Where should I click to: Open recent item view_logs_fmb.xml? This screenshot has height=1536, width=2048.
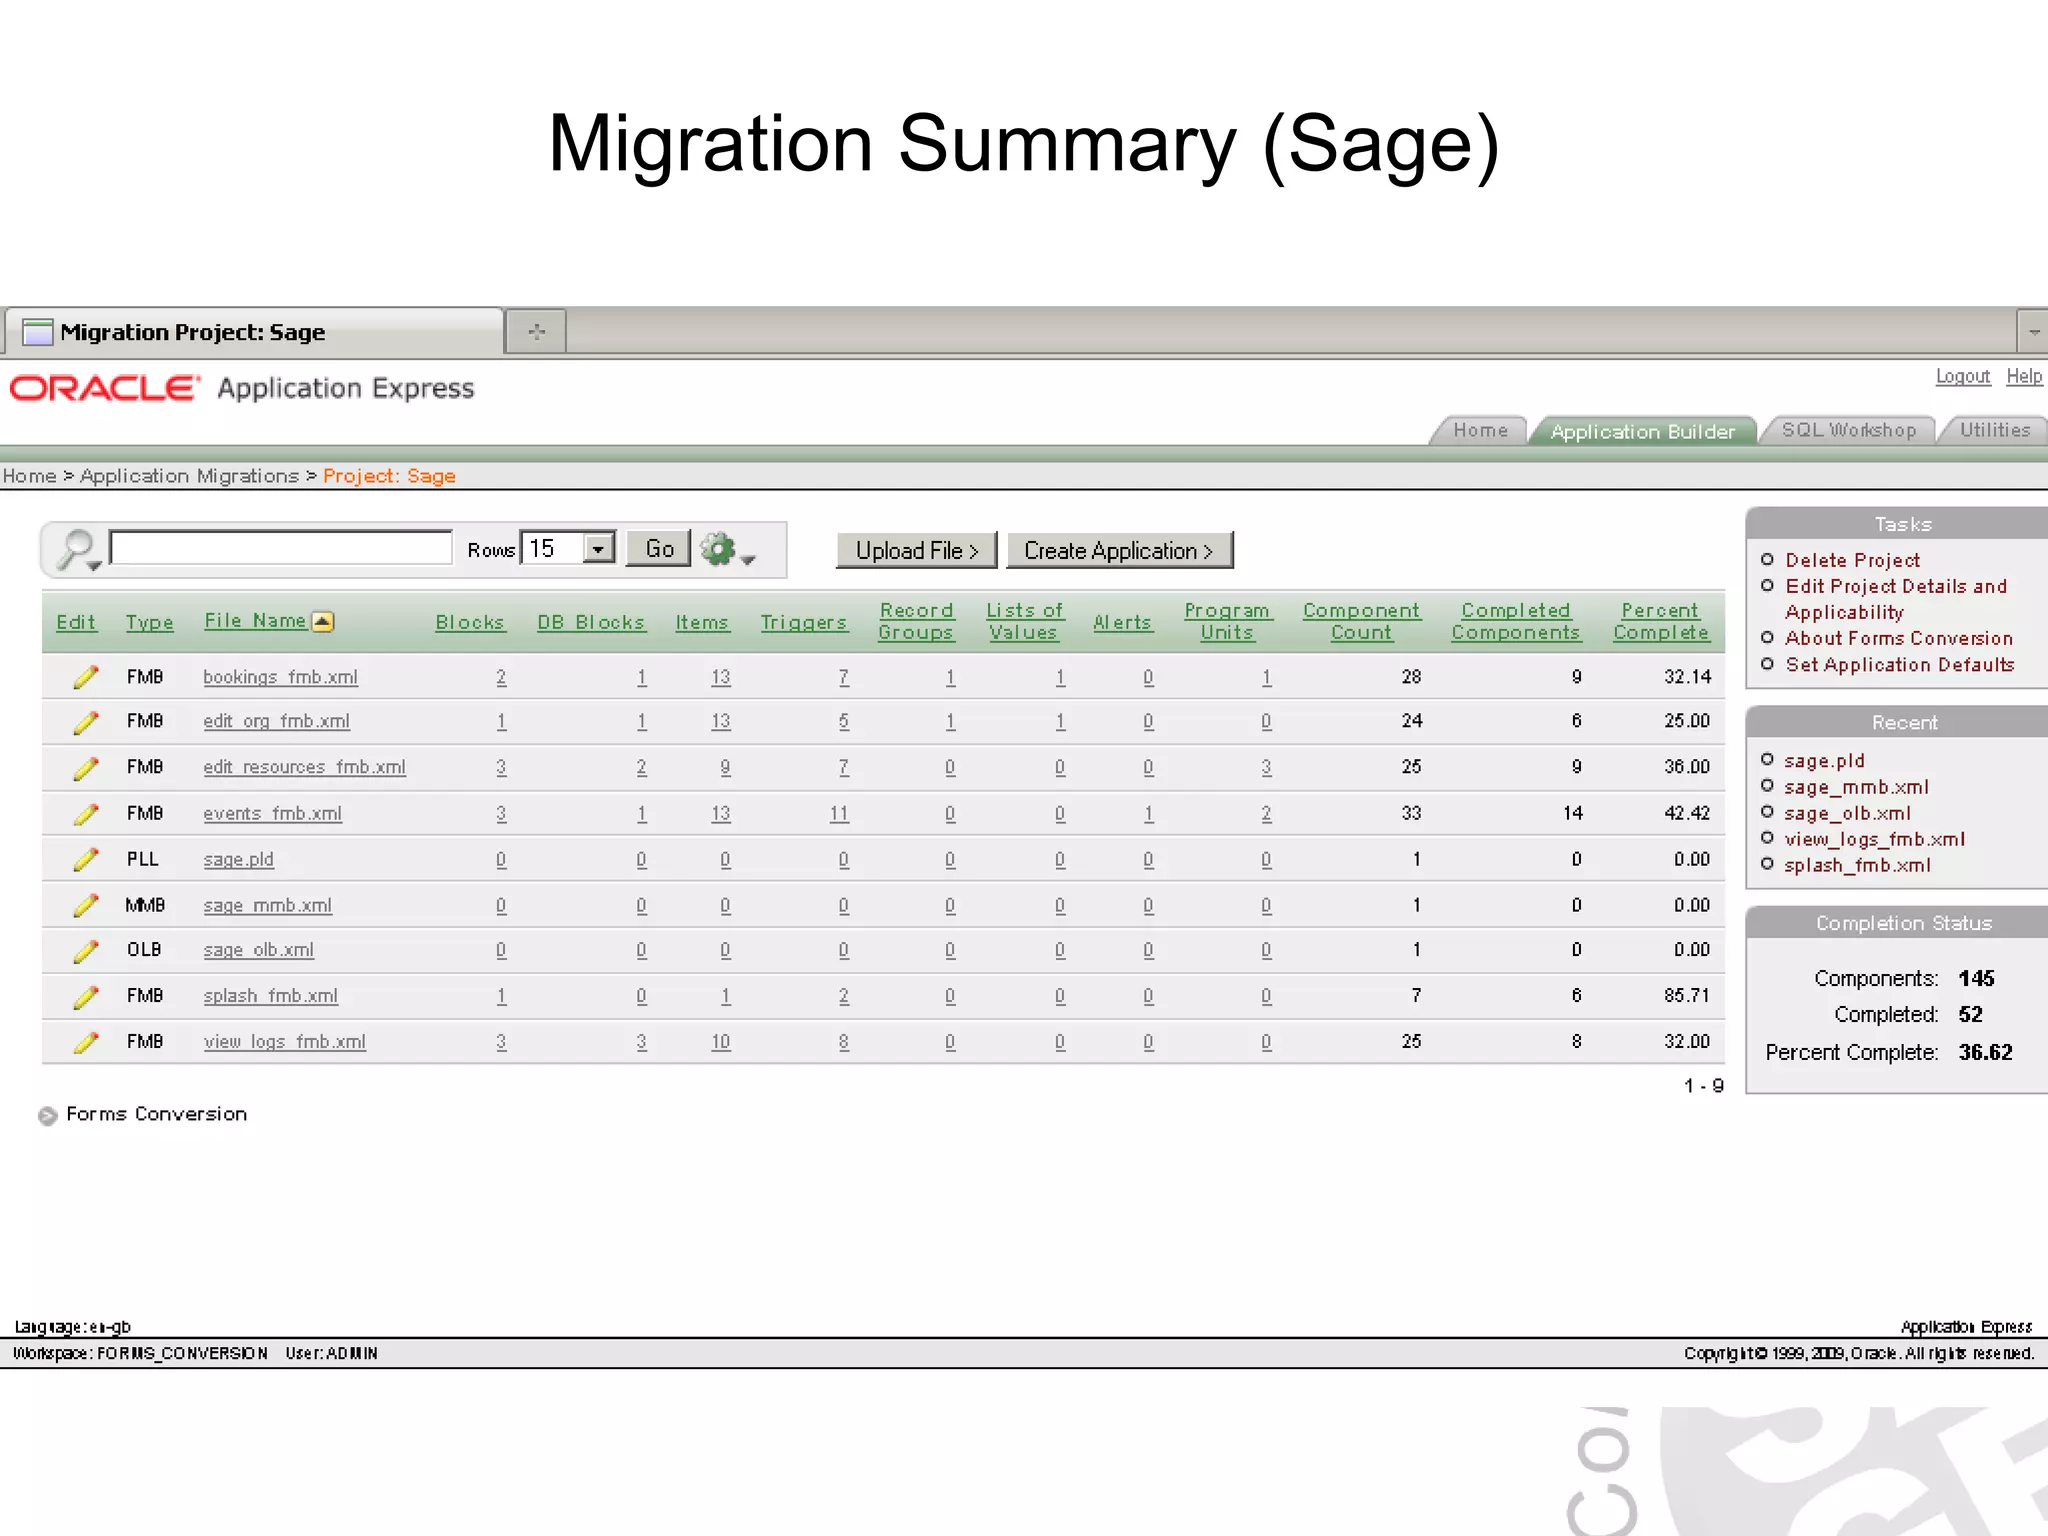pos(1874,839)
